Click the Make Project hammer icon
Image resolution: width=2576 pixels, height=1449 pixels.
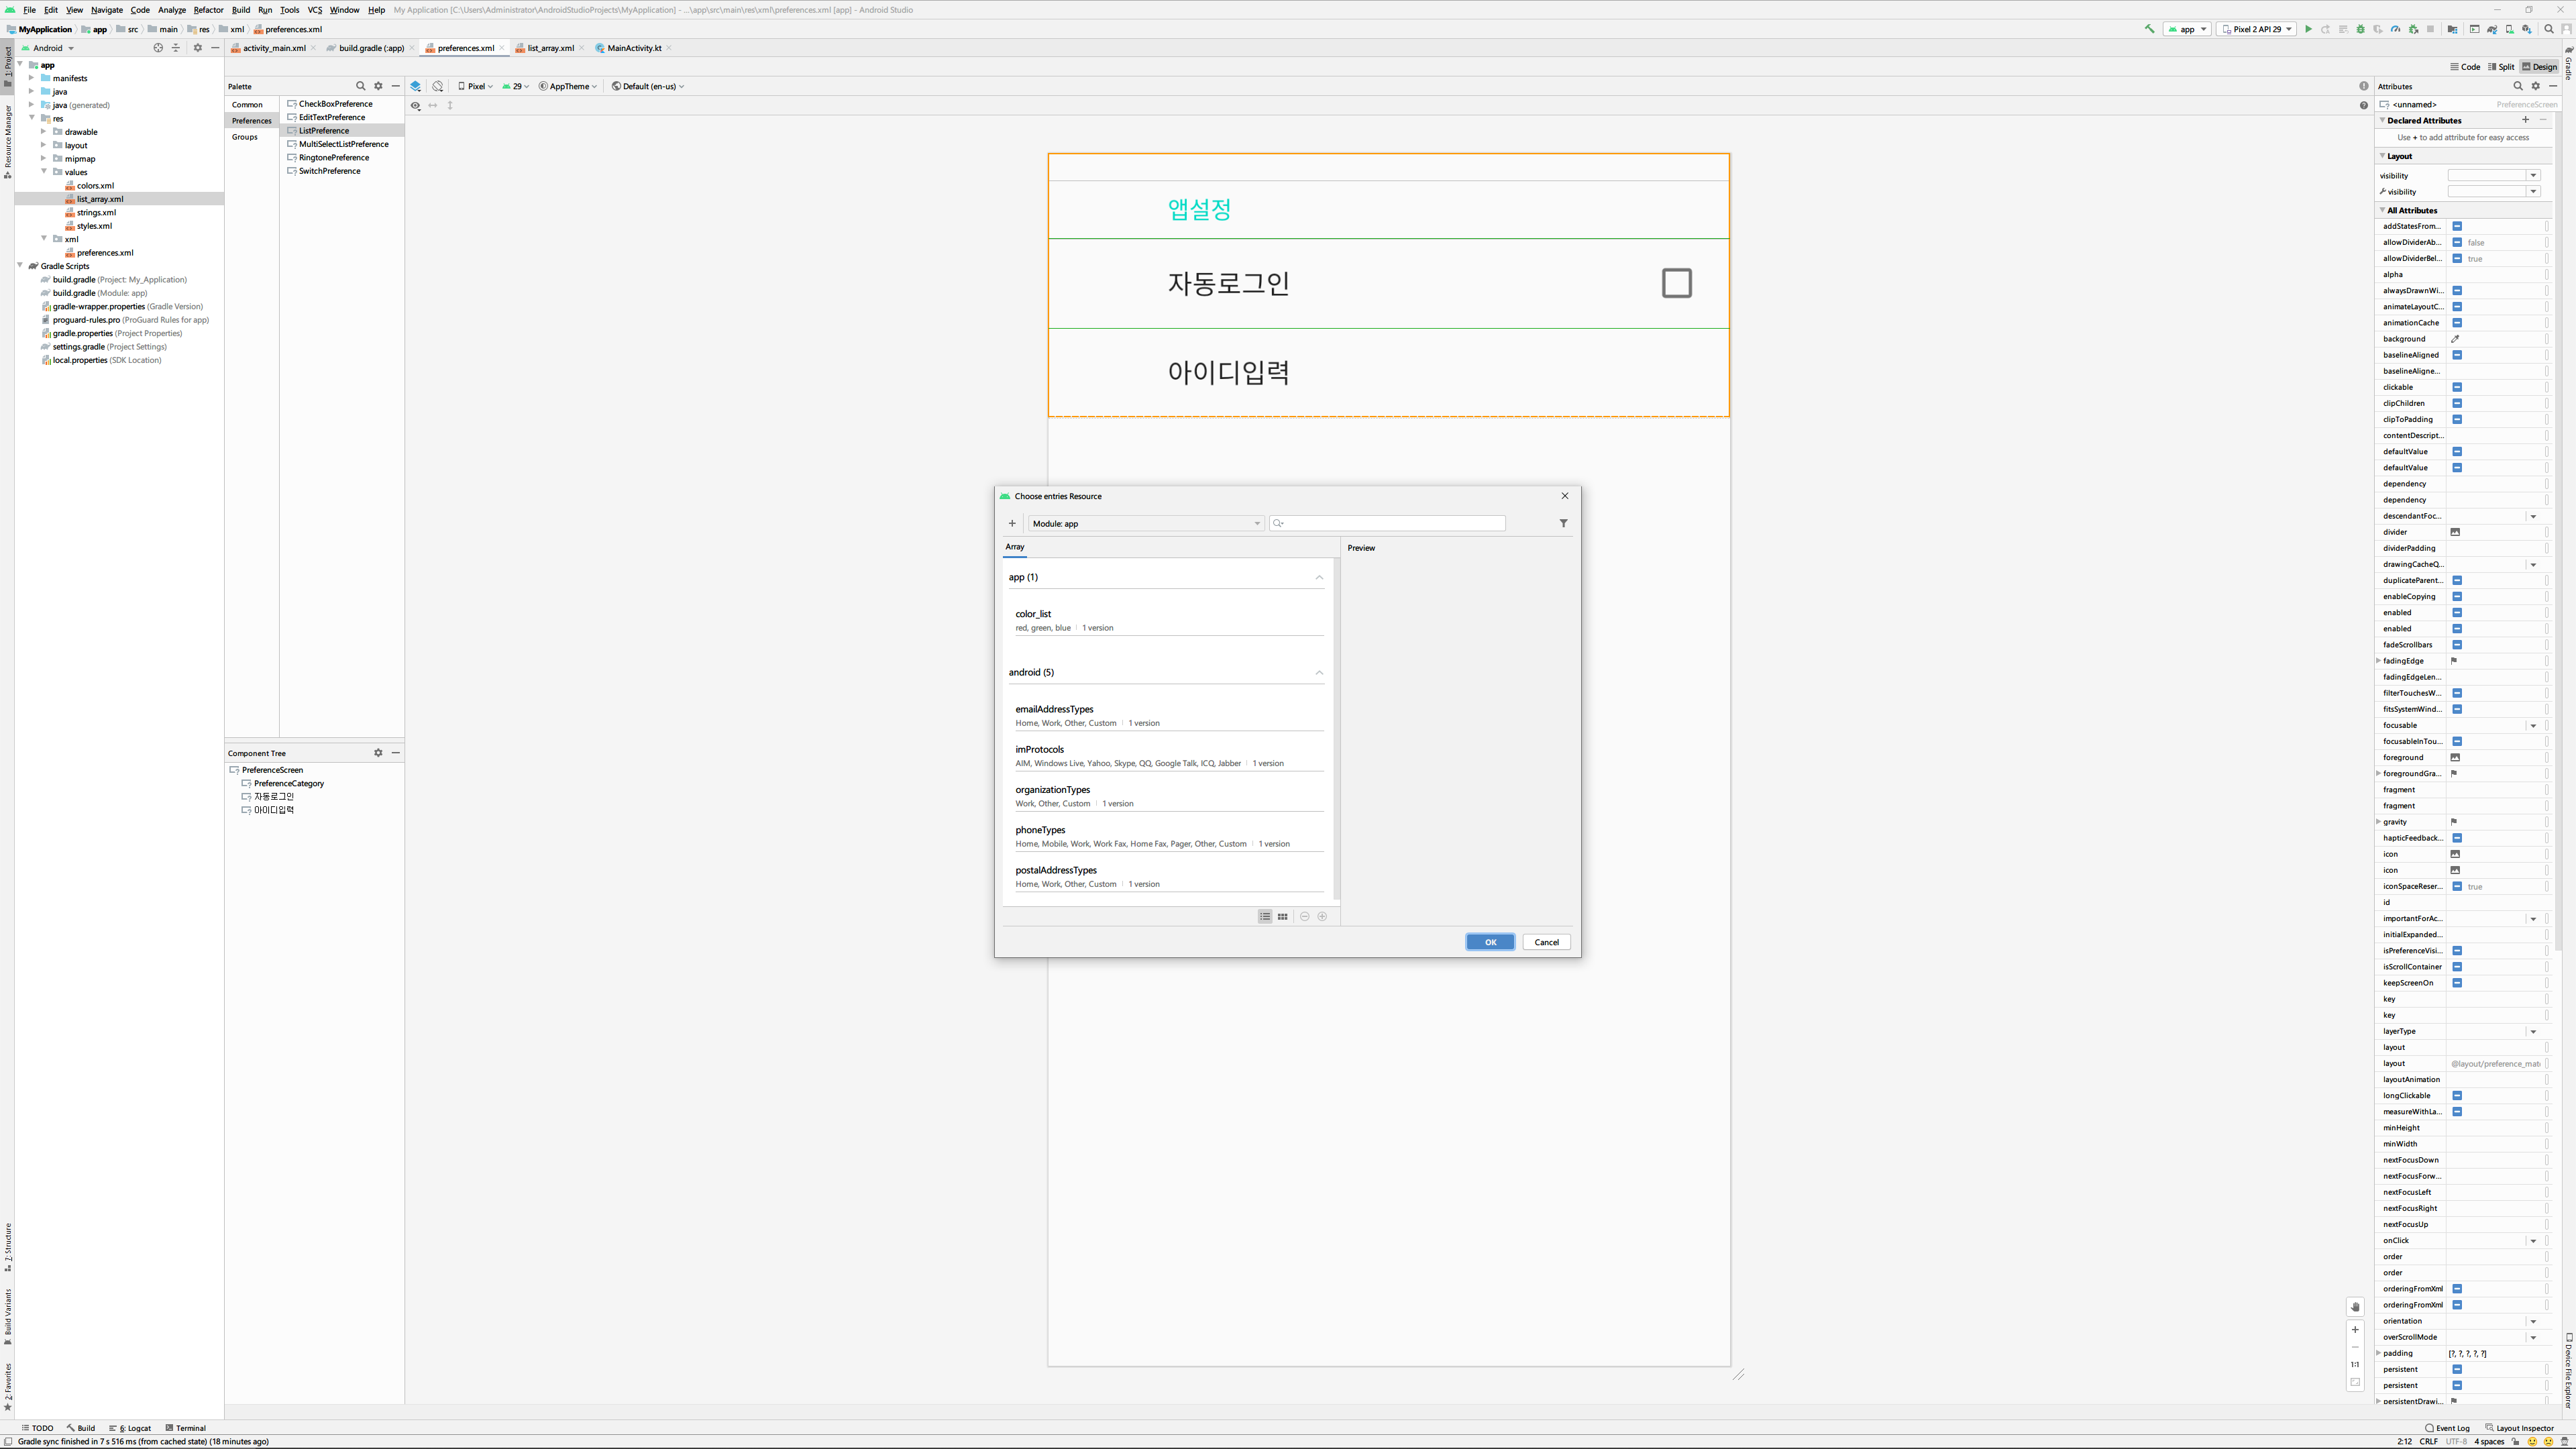2149,29
